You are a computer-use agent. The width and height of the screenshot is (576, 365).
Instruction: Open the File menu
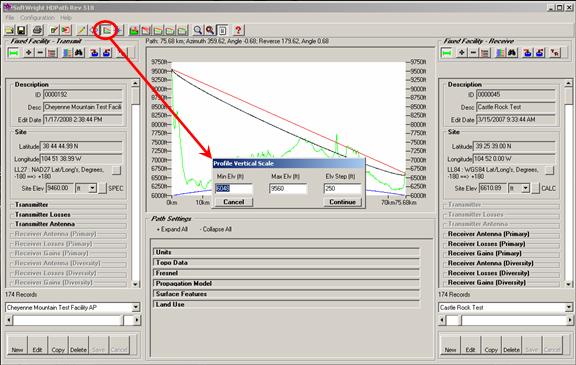click(x=10, y=18)
